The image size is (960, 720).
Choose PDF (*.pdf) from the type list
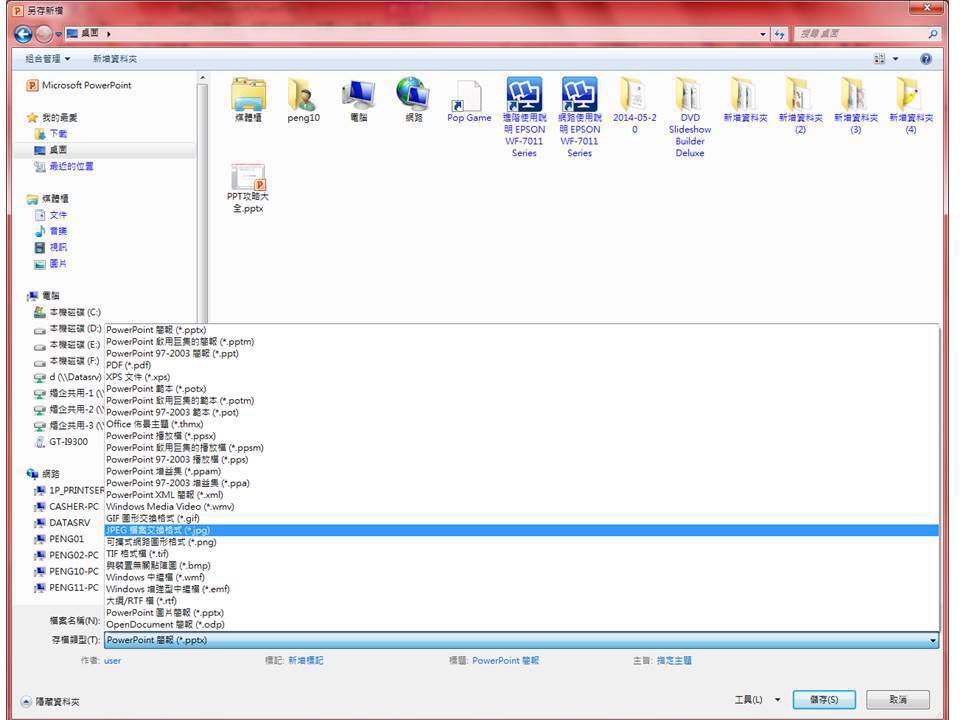[x=522, y=365]
